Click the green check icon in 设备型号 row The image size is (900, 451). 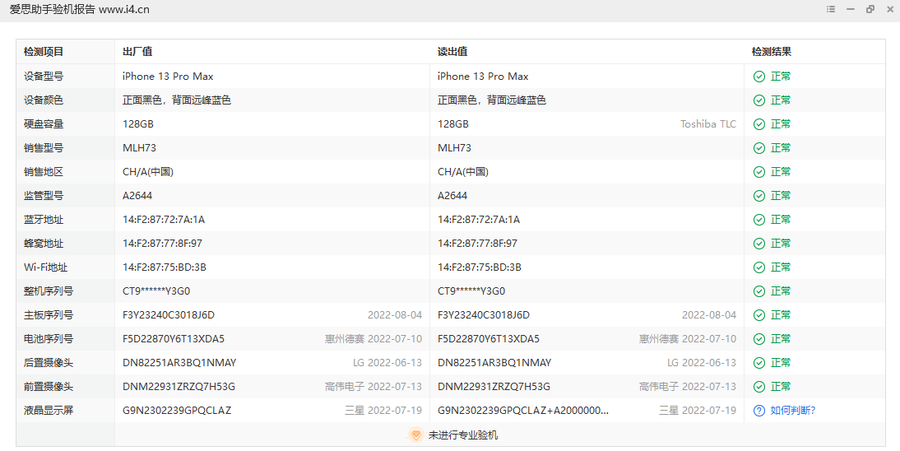tap(759, 76)
